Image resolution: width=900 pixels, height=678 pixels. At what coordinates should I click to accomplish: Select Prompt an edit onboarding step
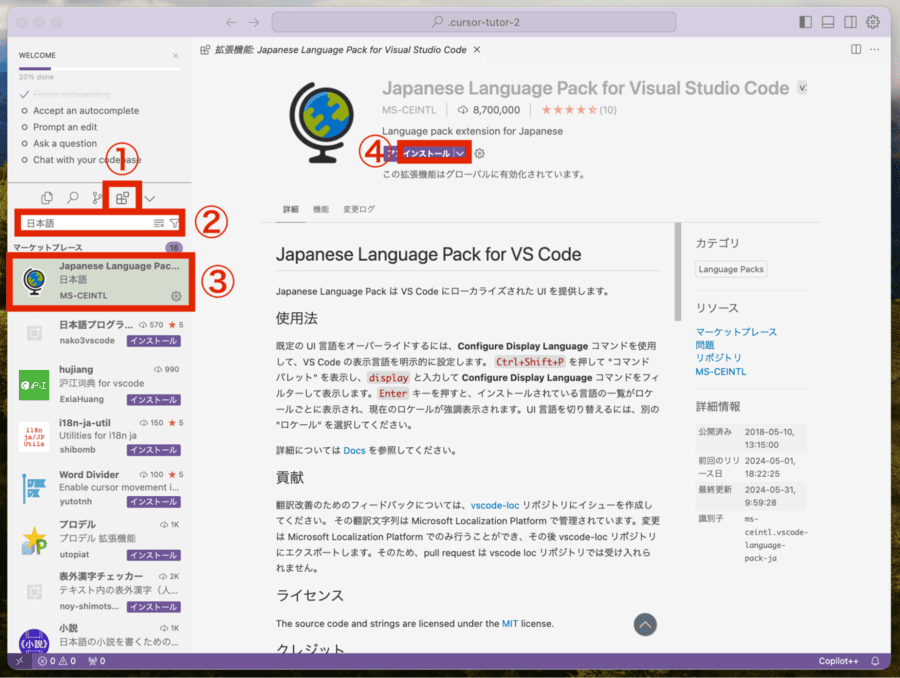tap(65, 127)
